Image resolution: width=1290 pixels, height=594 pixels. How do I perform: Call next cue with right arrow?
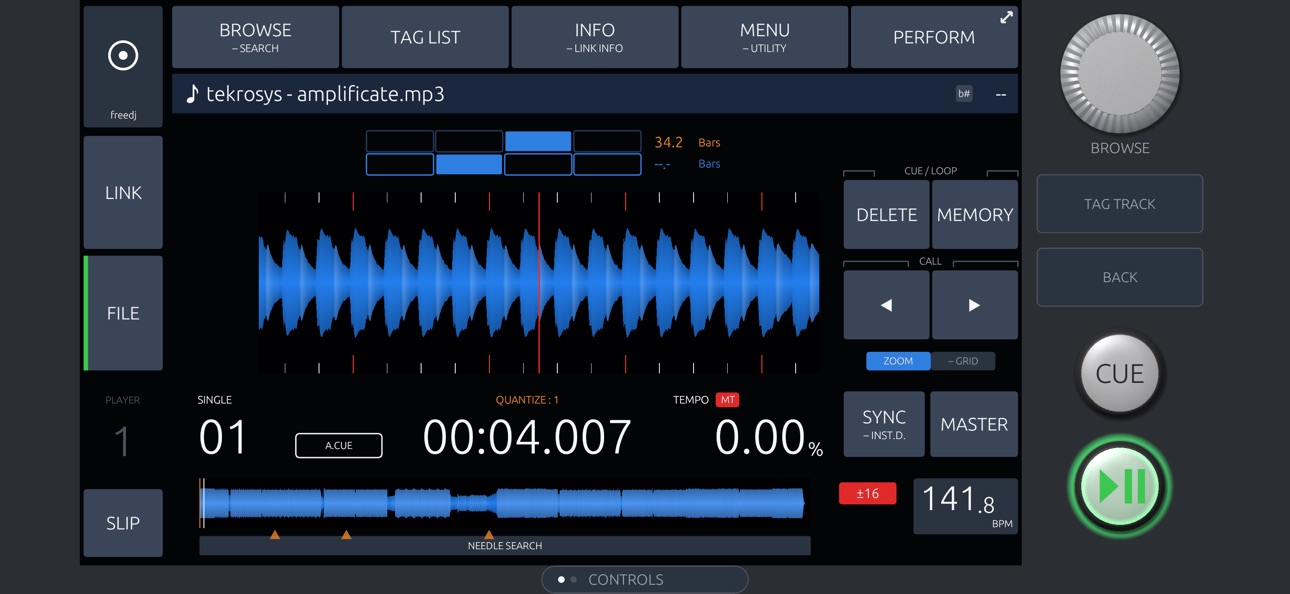[975, 305]
